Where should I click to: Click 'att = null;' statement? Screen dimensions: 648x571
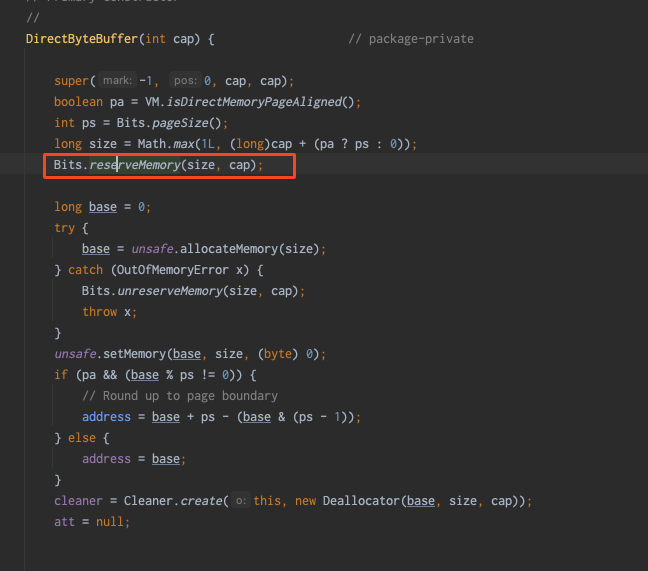92,522
